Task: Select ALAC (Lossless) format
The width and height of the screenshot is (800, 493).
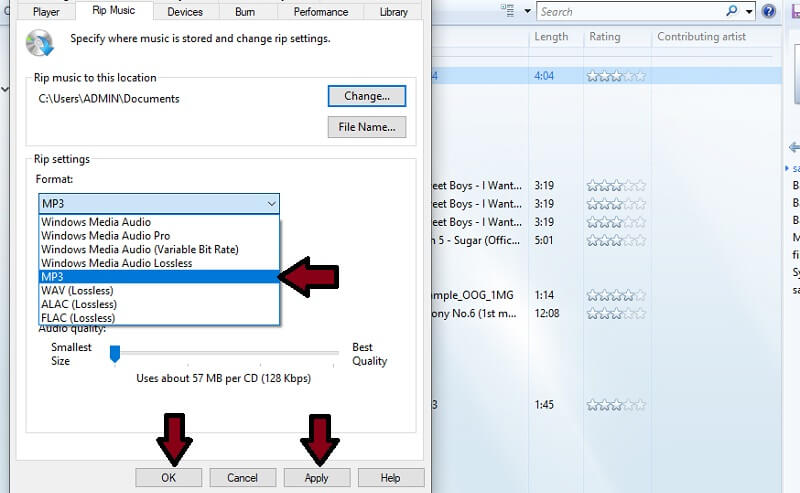Action: click(159, 304)
